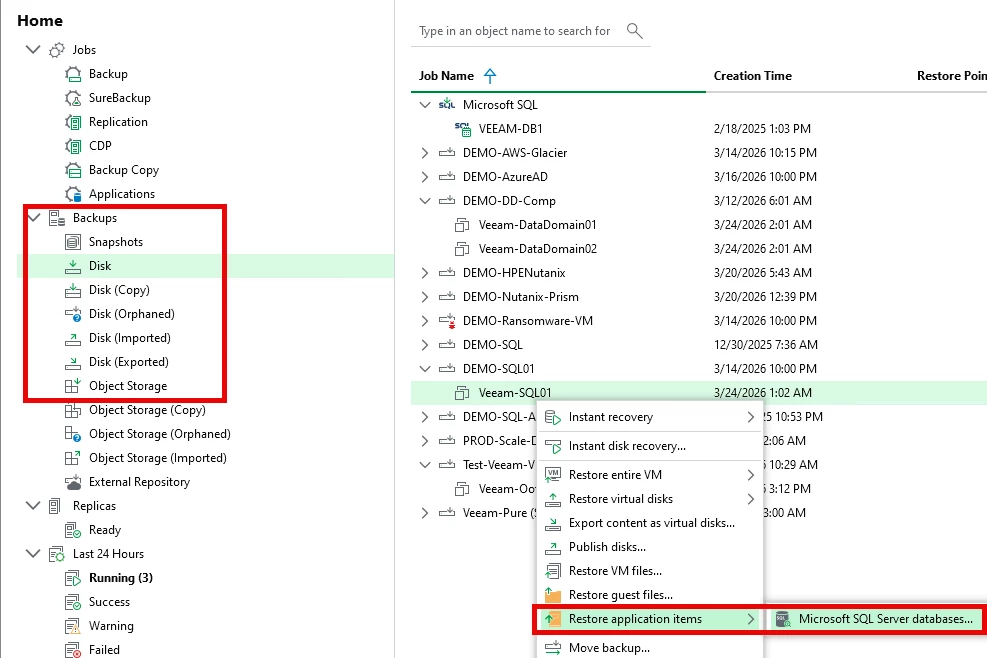Click the Disk (Imported) icon

pos(73,338)
